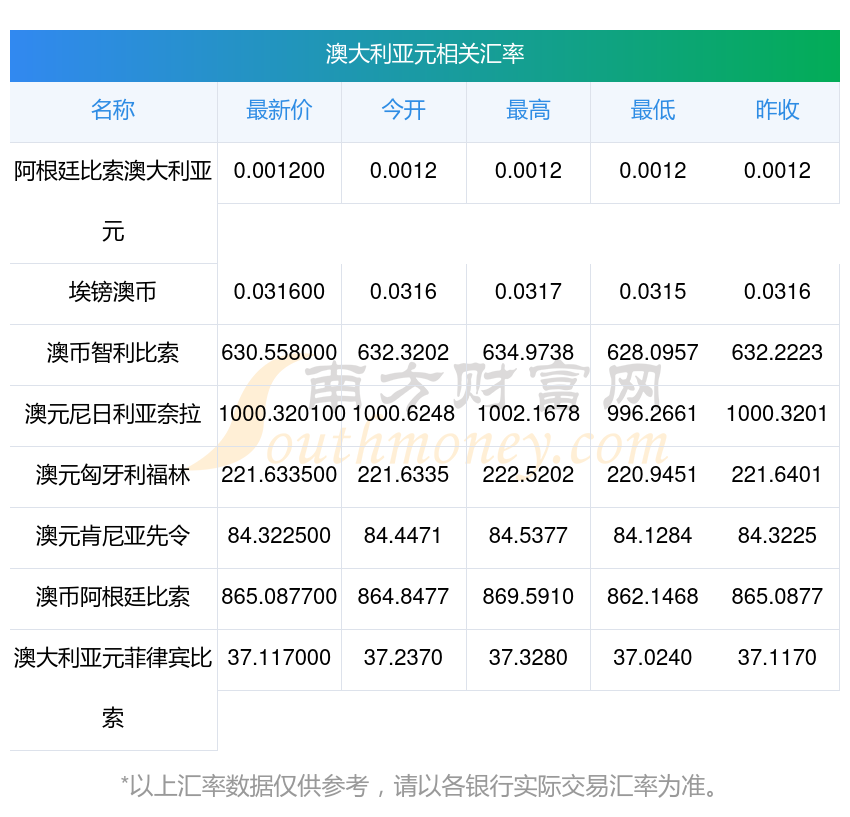850x817 pixels.
Task: Click the 864.8477 opening value
Action: 403,597
